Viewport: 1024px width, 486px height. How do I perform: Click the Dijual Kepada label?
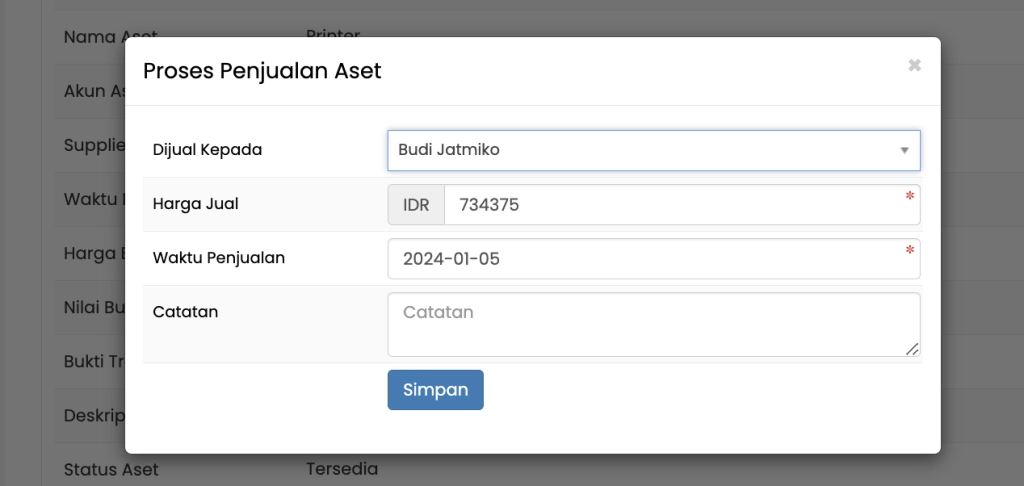[x=207, y=150]
